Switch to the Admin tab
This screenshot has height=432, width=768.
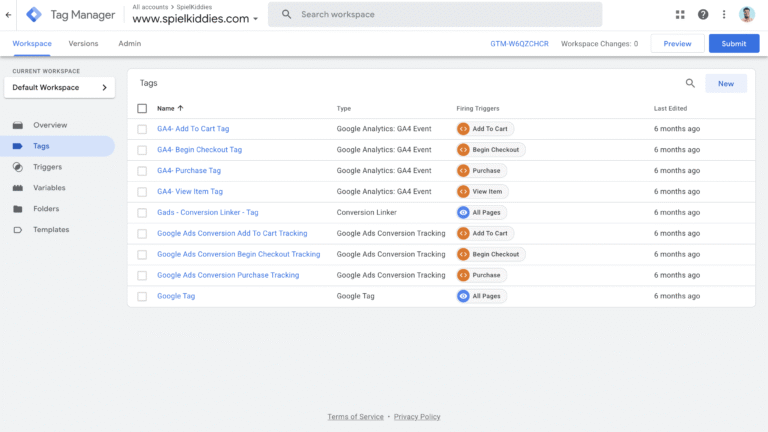pyautogui.click(x=129, y=44)
